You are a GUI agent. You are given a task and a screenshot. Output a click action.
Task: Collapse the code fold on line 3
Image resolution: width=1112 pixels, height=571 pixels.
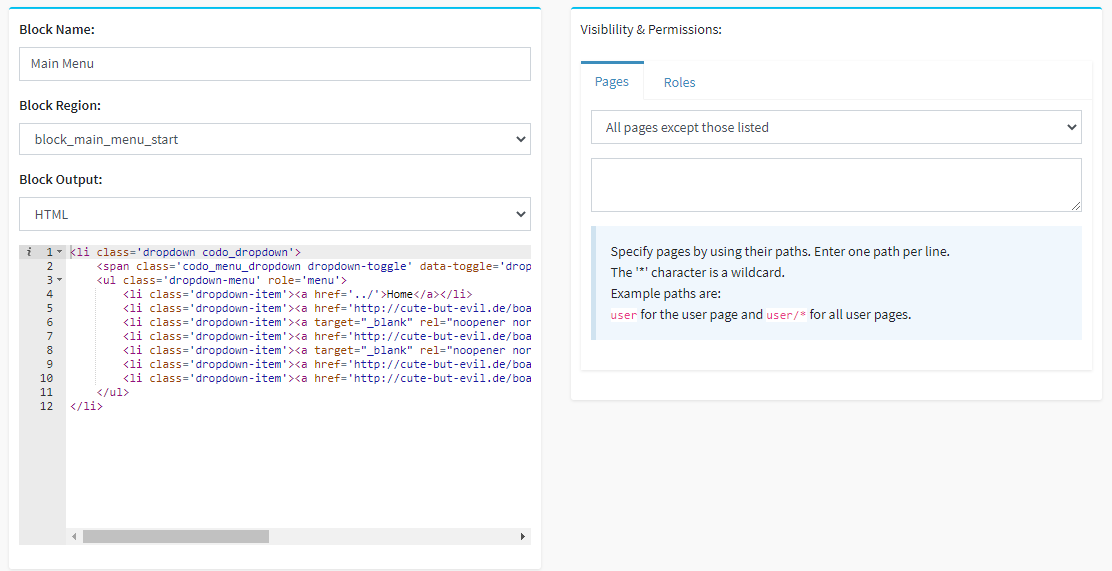[60, 280]
